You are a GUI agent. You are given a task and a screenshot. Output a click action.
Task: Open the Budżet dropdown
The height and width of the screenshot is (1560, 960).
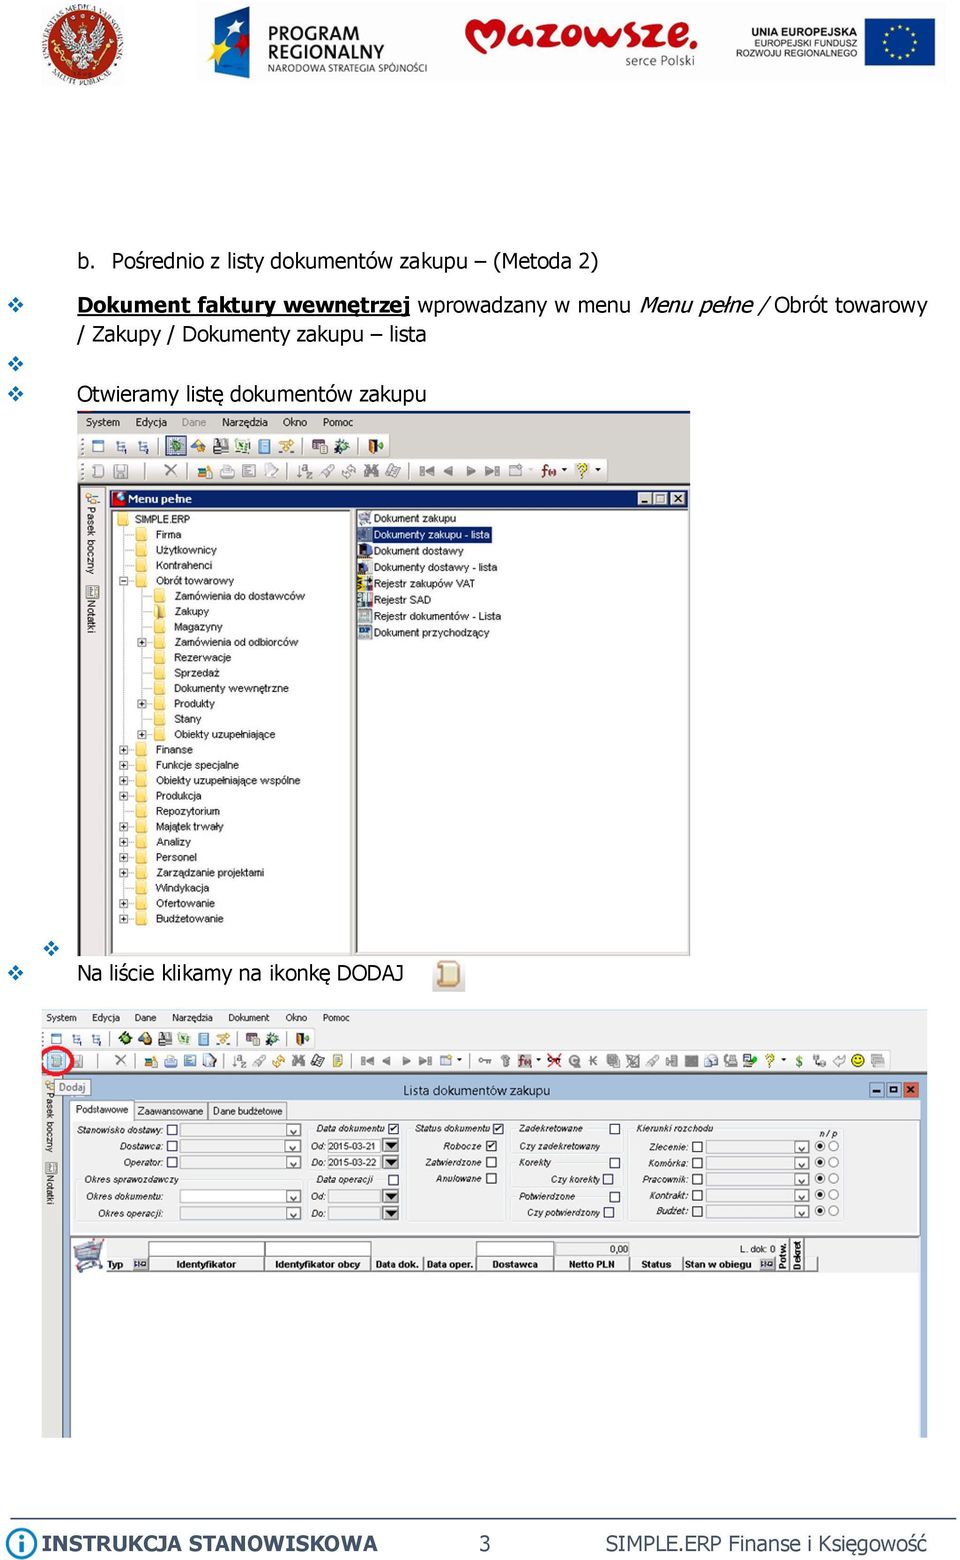tap(801, 1212)
